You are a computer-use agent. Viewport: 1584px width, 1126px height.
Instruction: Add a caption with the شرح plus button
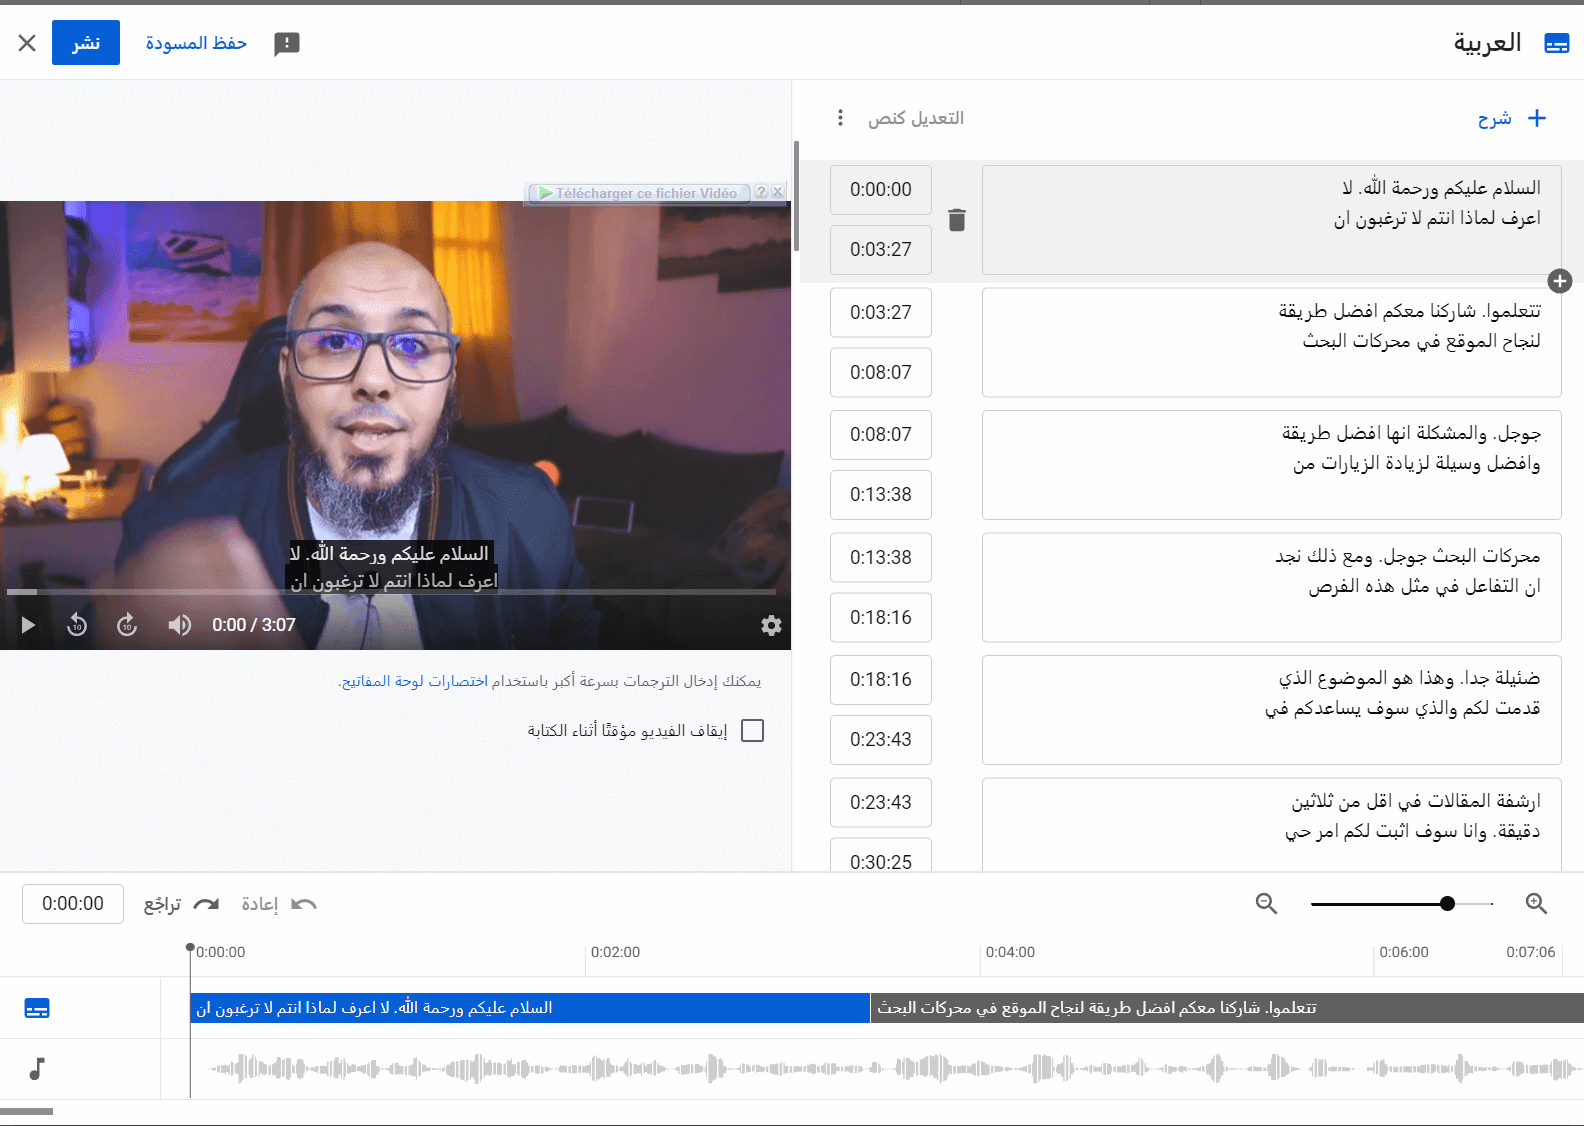click(1512, 118)
